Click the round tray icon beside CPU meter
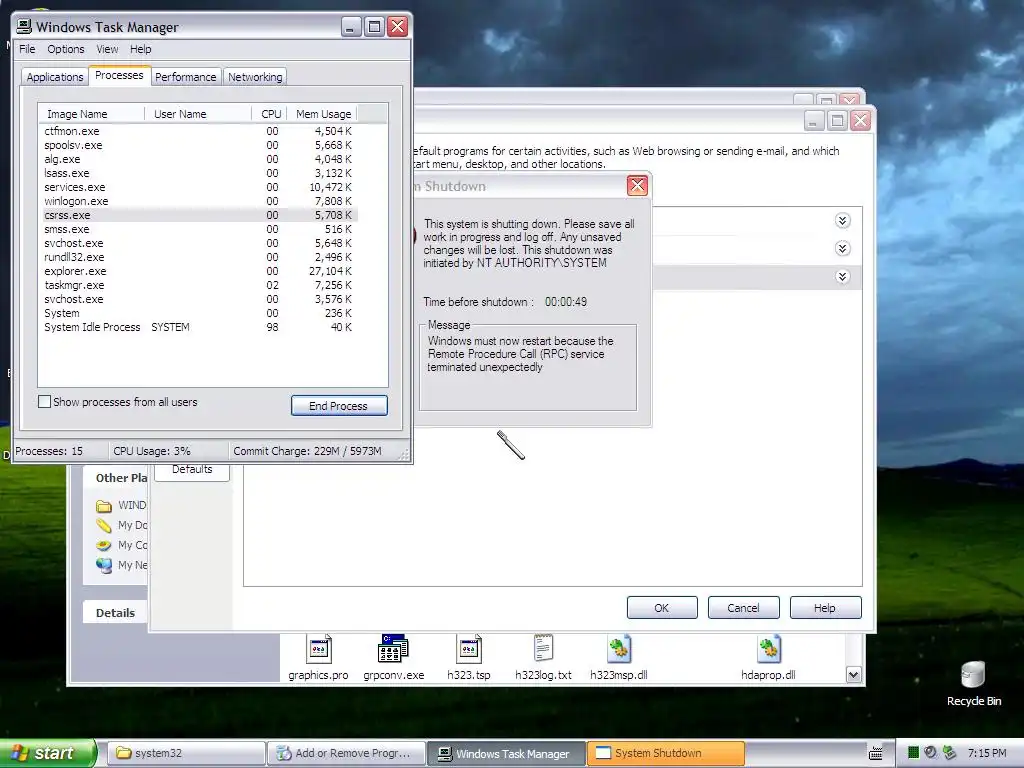This screenshot has width=1024, height=768. click(x=931, y=753)
